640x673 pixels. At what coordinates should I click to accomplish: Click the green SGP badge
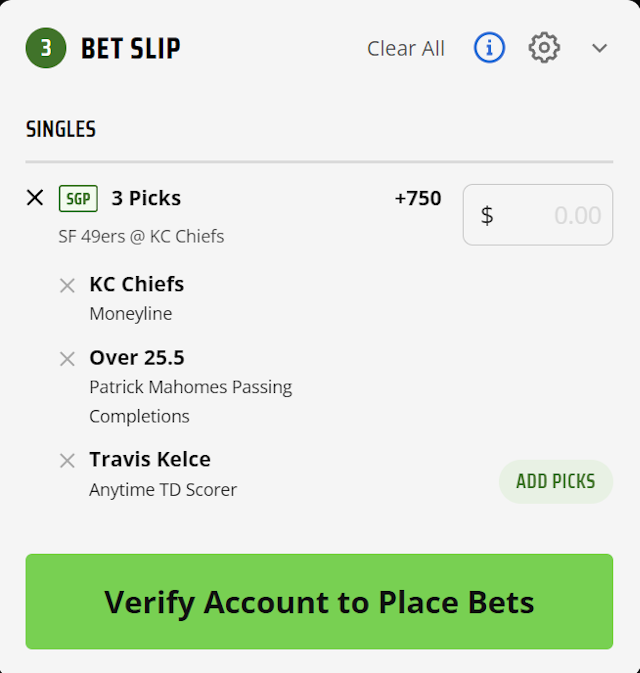[x=78, y=198]
